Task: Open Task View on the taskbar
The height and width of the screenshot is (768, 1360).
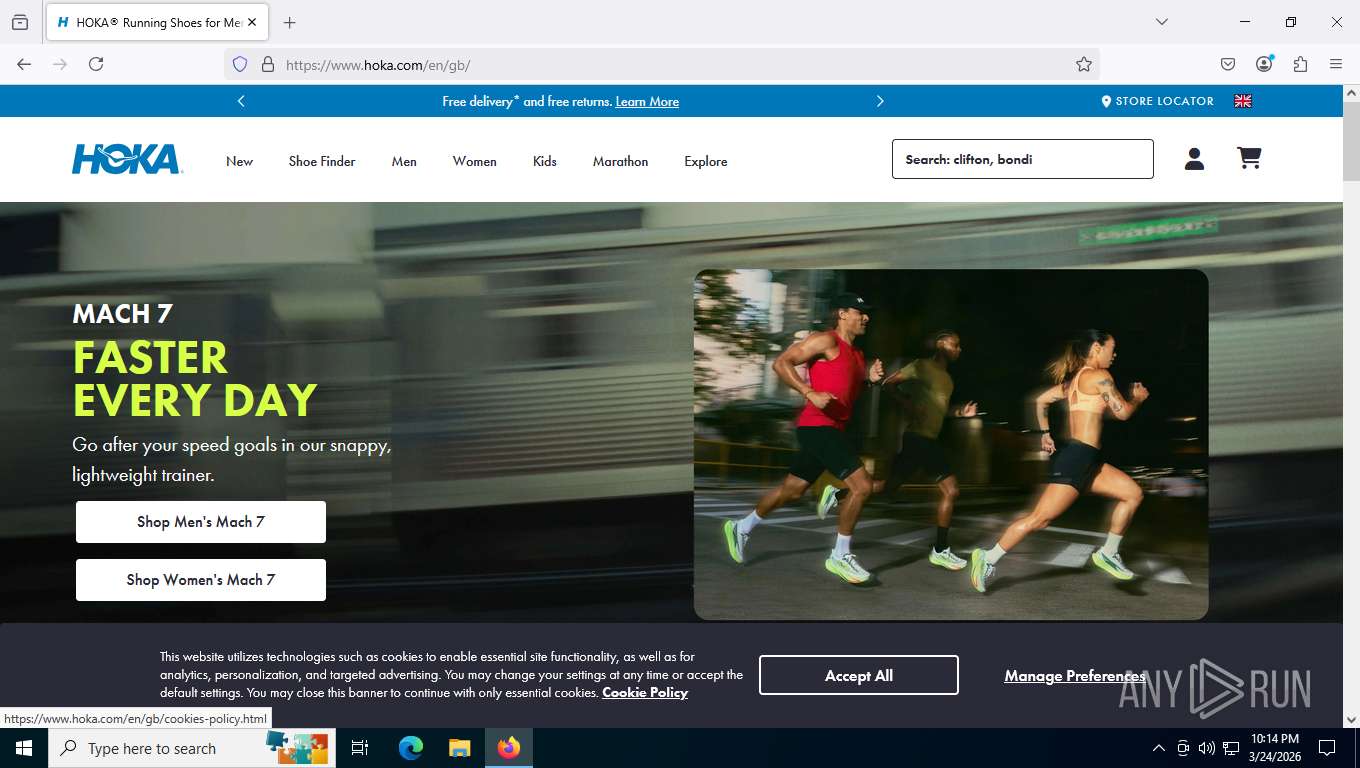Action: 360,748
